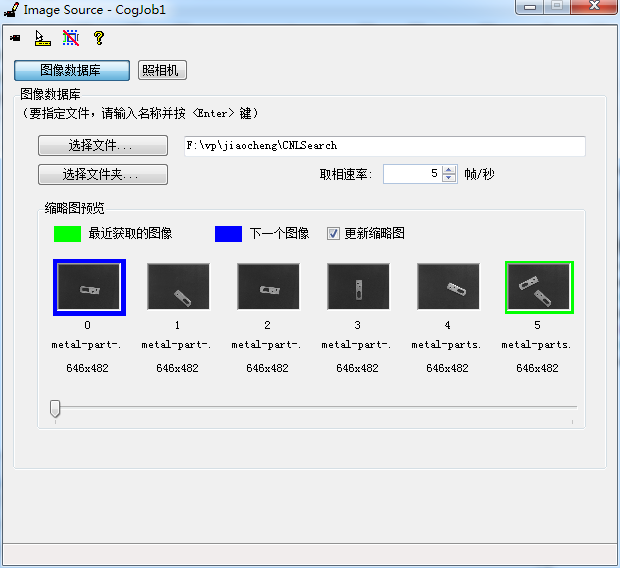Switch to 图像数据库 tab

tap(72, 70)
